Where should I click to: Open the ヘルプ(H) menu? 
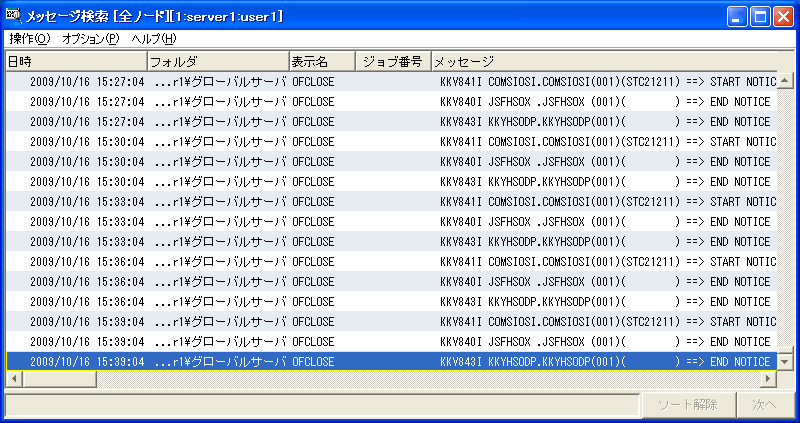[154, 39]
